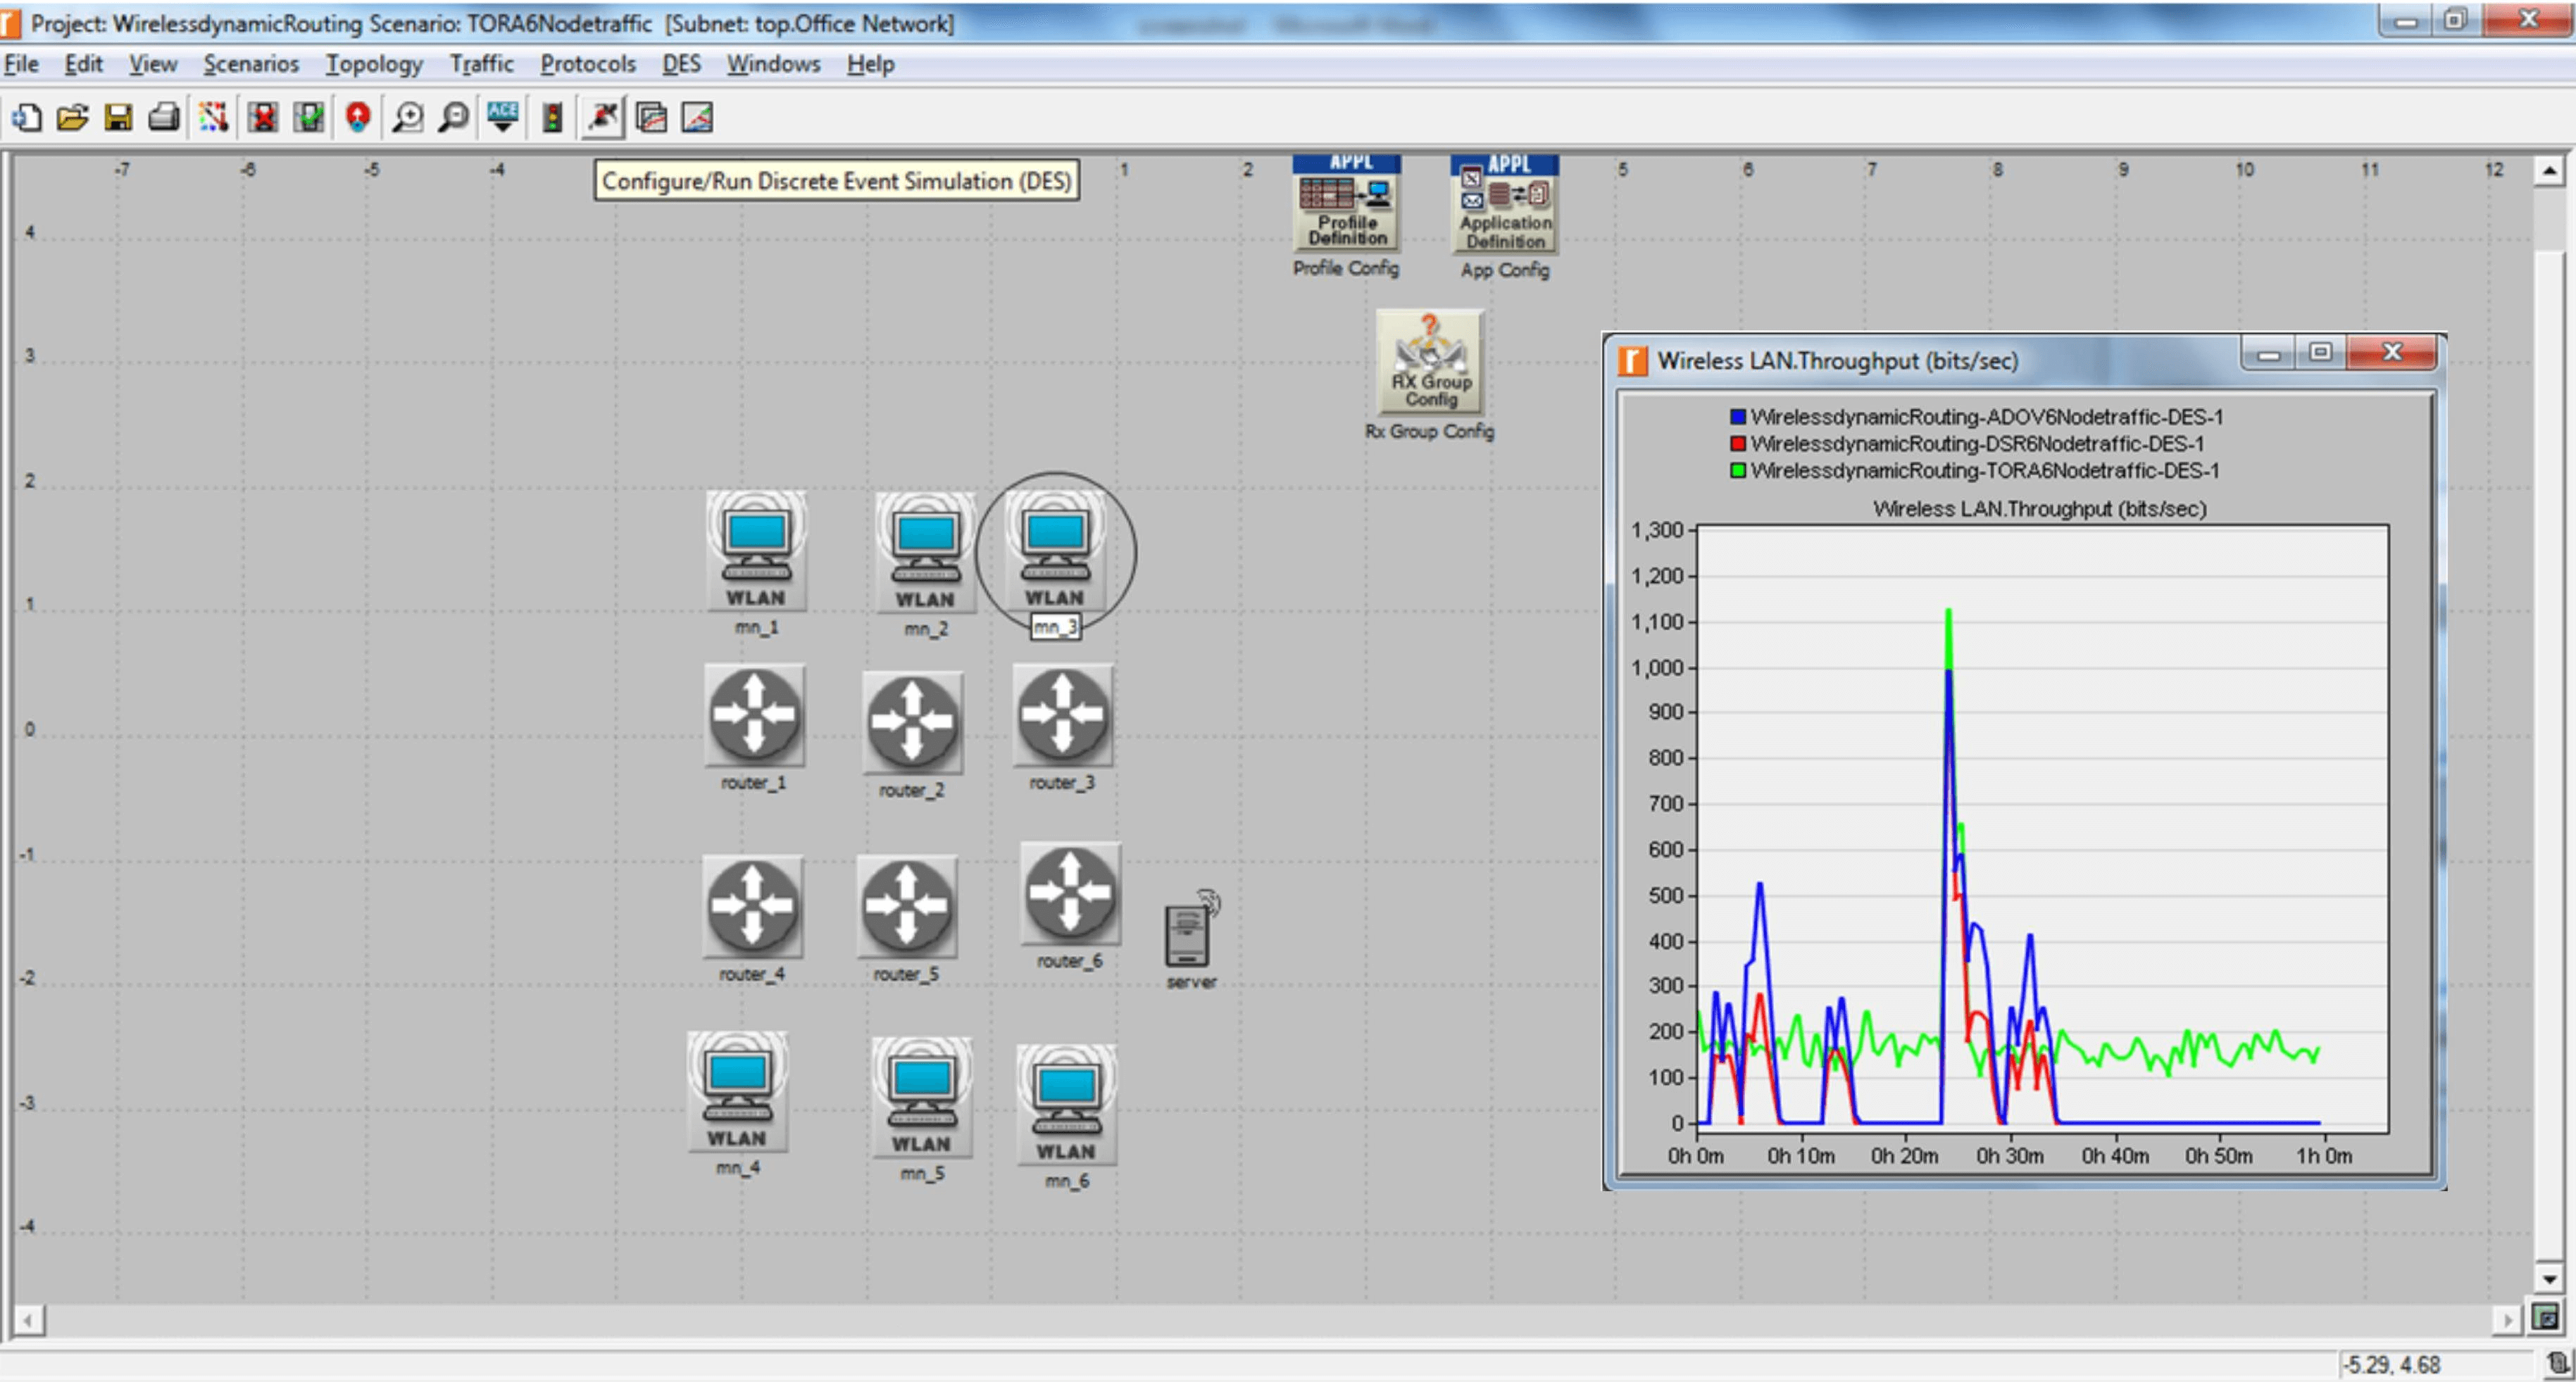The image size is (2576, 1382).
Task: Click the blue ADOV6Nodetraffic legend swatch
Action: tap(1738, 417)
